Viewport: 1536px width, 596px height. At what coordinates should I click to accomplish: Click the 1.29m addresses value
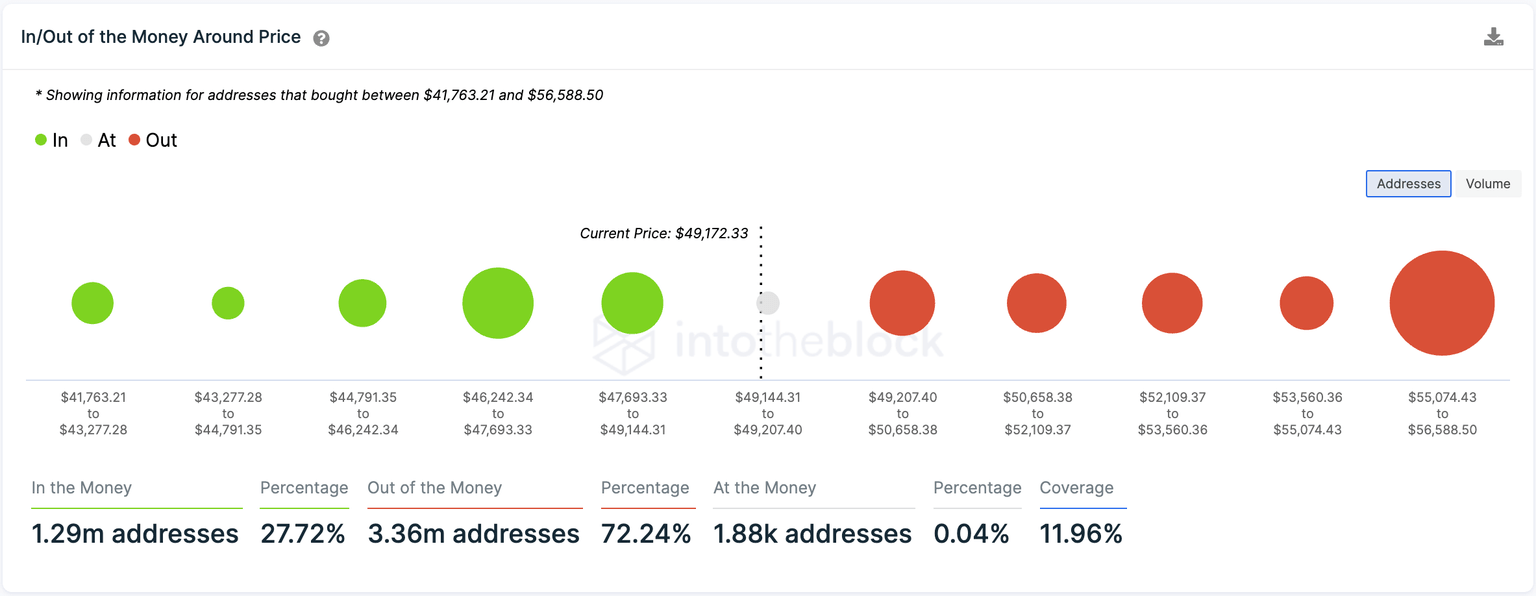135,533
